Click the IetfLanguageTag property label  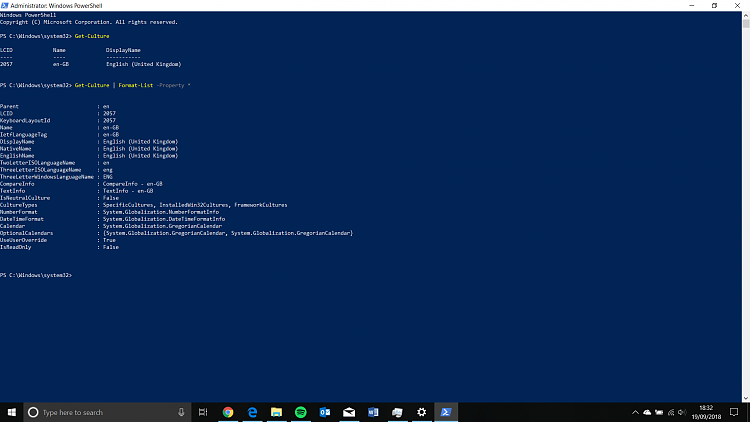(23, 134)
